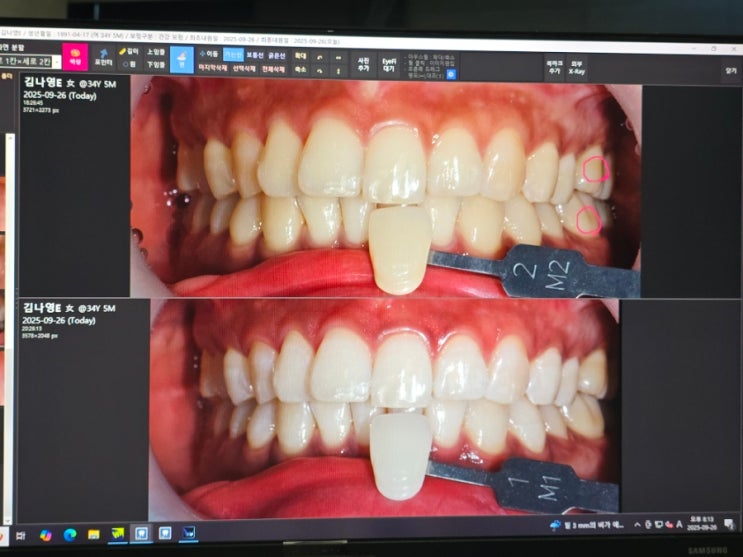
Task: Open the green-yellow app icon in taskbar
Action: coord(118,534)
